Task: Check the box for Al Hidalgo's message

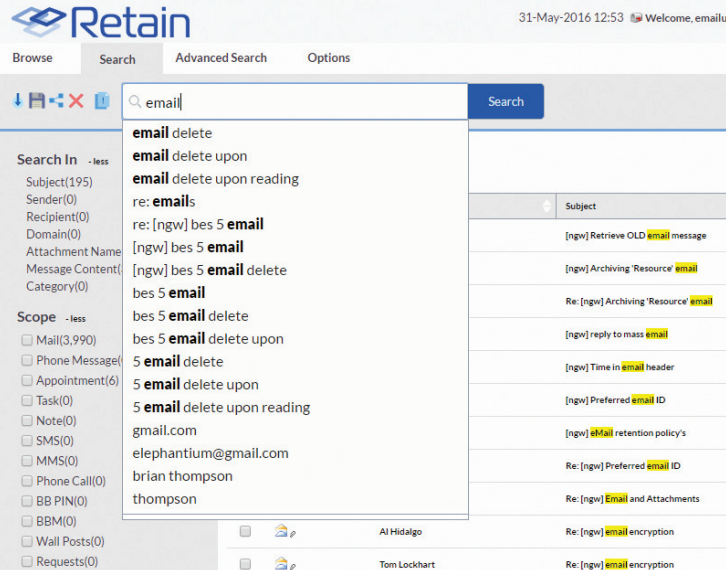Action: coord(245,531)
